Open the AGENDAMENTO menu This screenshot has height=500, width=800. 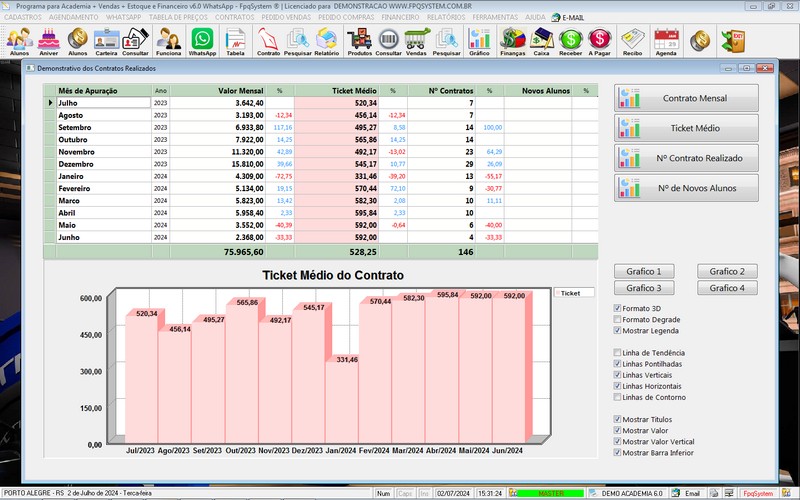(x=73, y=17)
